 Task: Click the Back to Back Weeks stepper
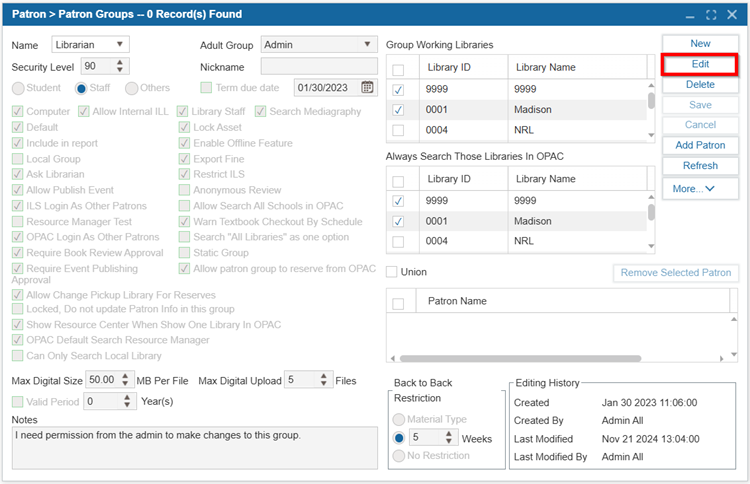[x=449, y=437]
